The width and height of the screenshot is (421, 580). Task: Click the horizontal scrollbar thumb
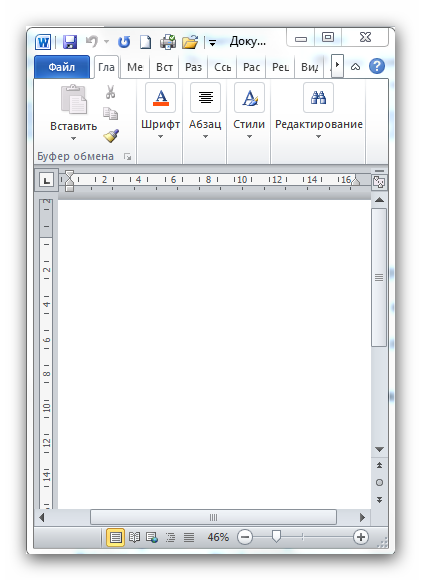pos(213,517)
